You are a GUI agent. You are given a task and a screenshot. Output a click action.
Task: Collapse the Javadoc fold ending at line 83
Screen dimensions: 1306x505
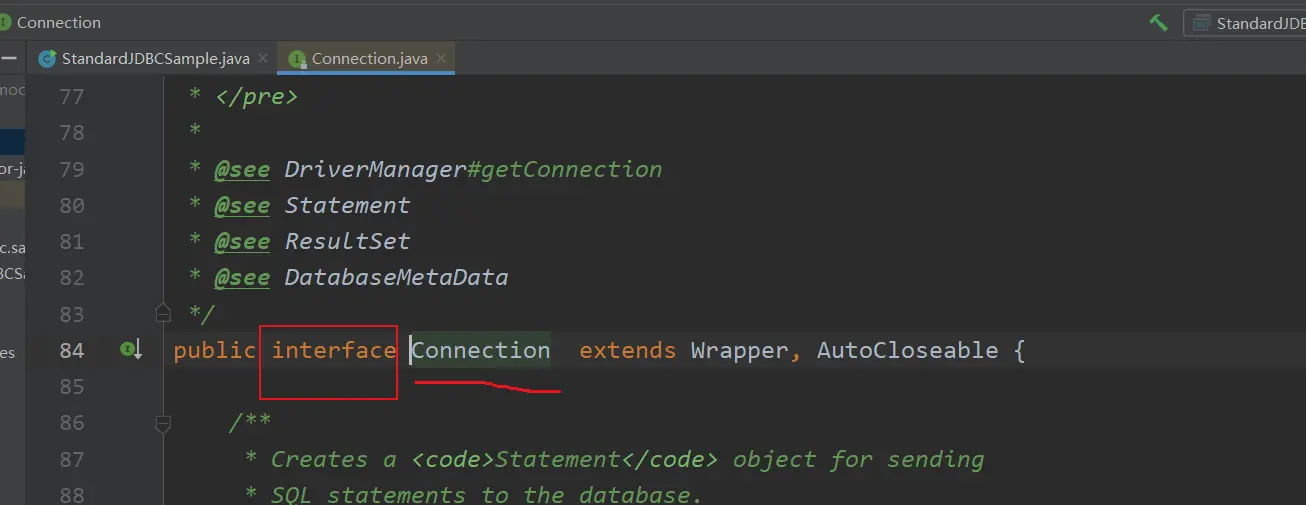click(x=163, y=314)
